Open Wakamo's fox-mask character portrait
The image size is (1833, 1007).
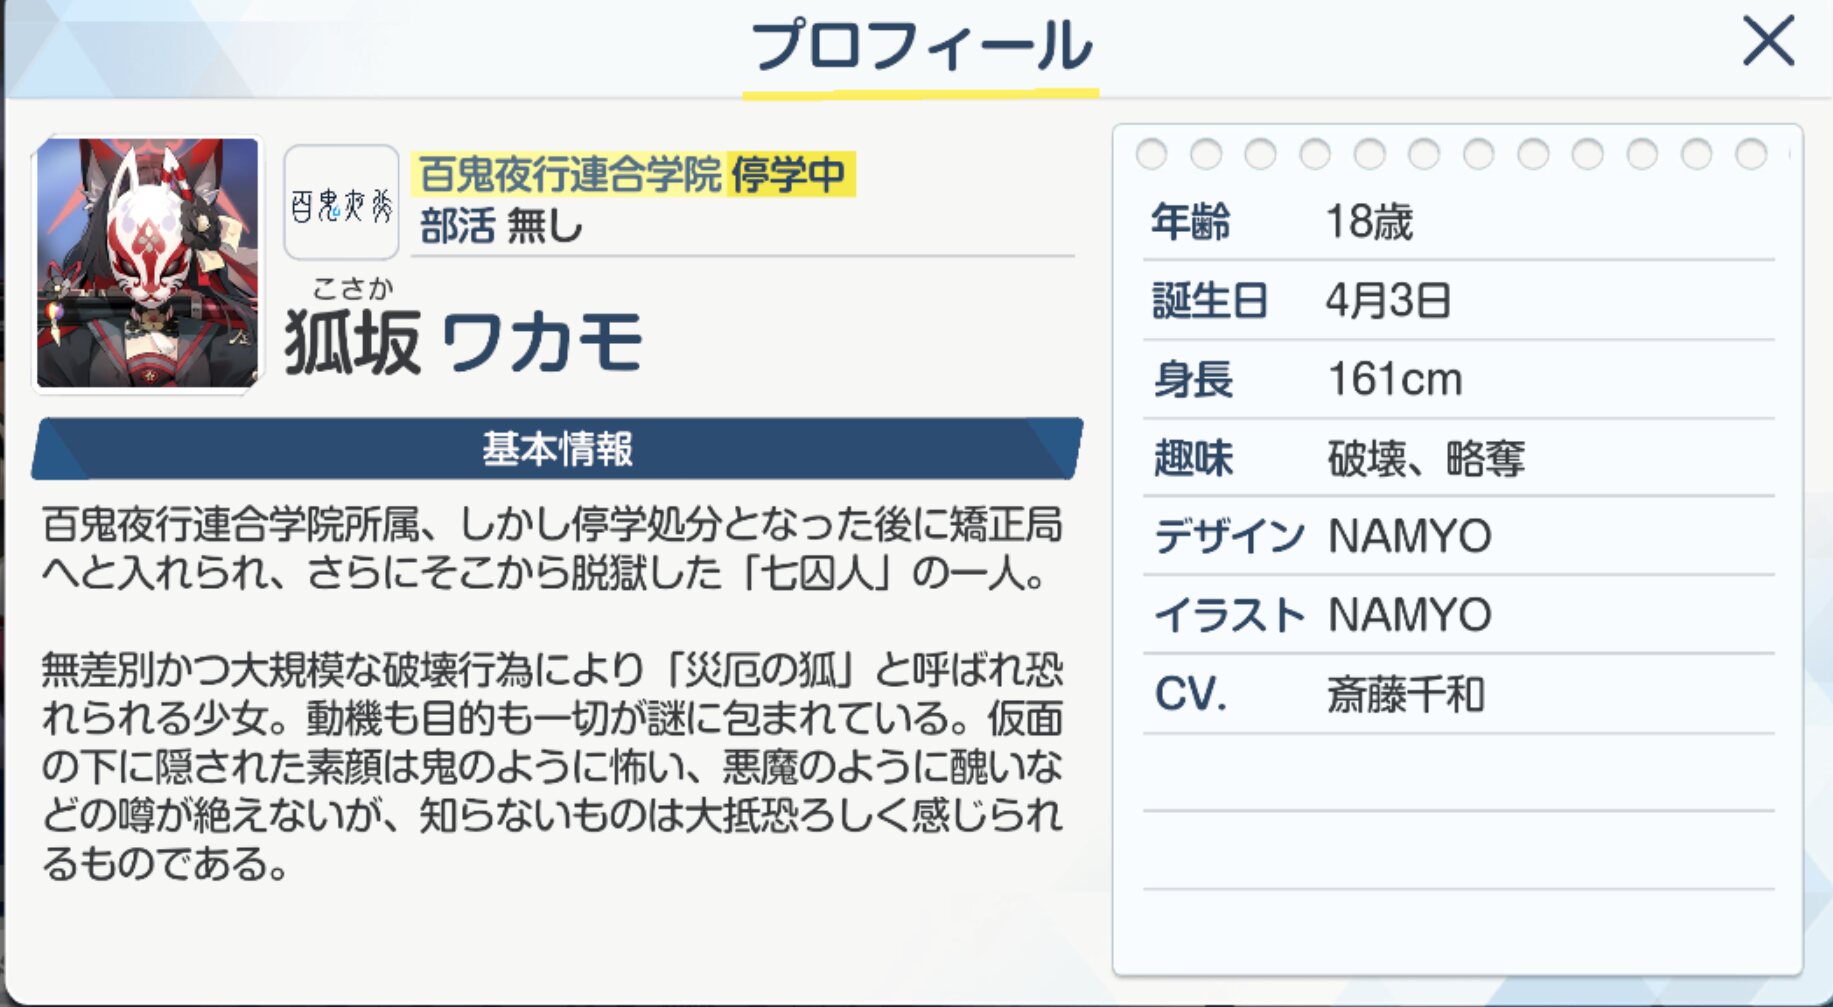click(x=147, y=263)
